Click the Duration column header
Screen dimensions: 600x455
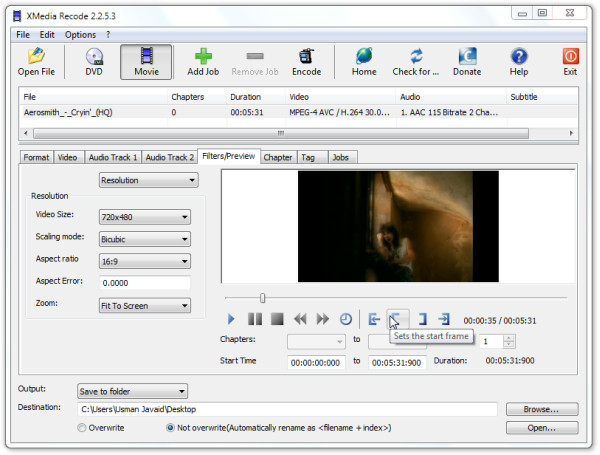click(256, 97)
